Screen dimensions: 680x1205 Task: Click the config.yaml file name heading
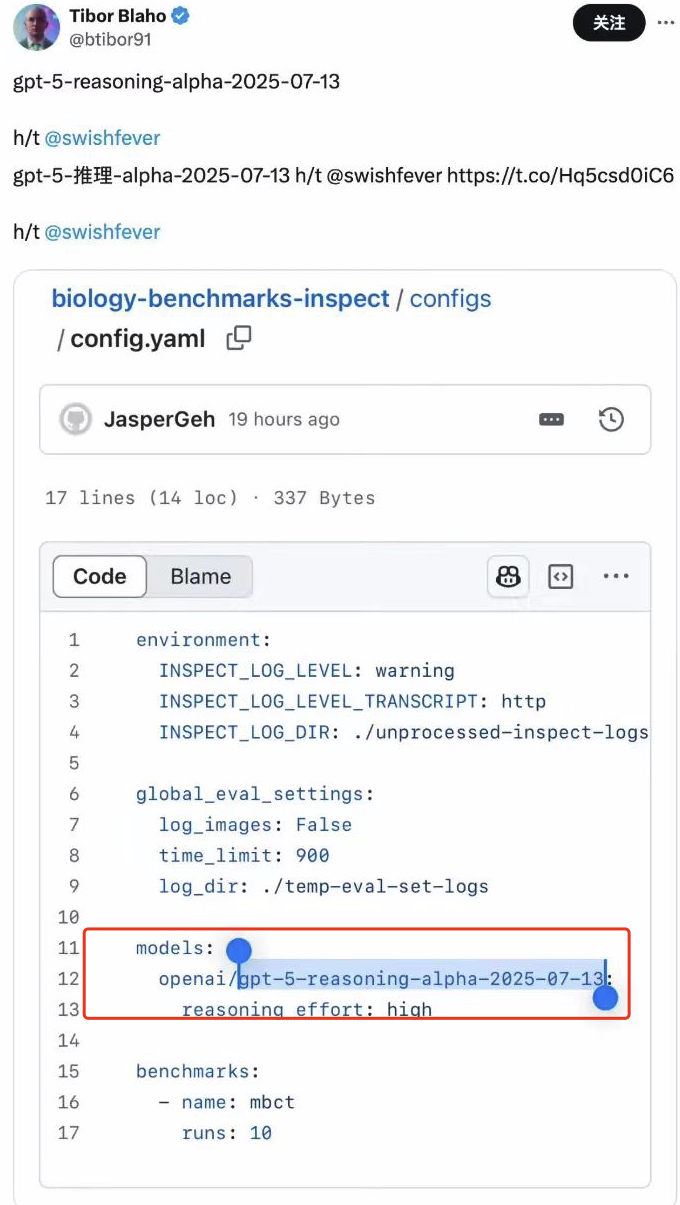pos(137,339)
